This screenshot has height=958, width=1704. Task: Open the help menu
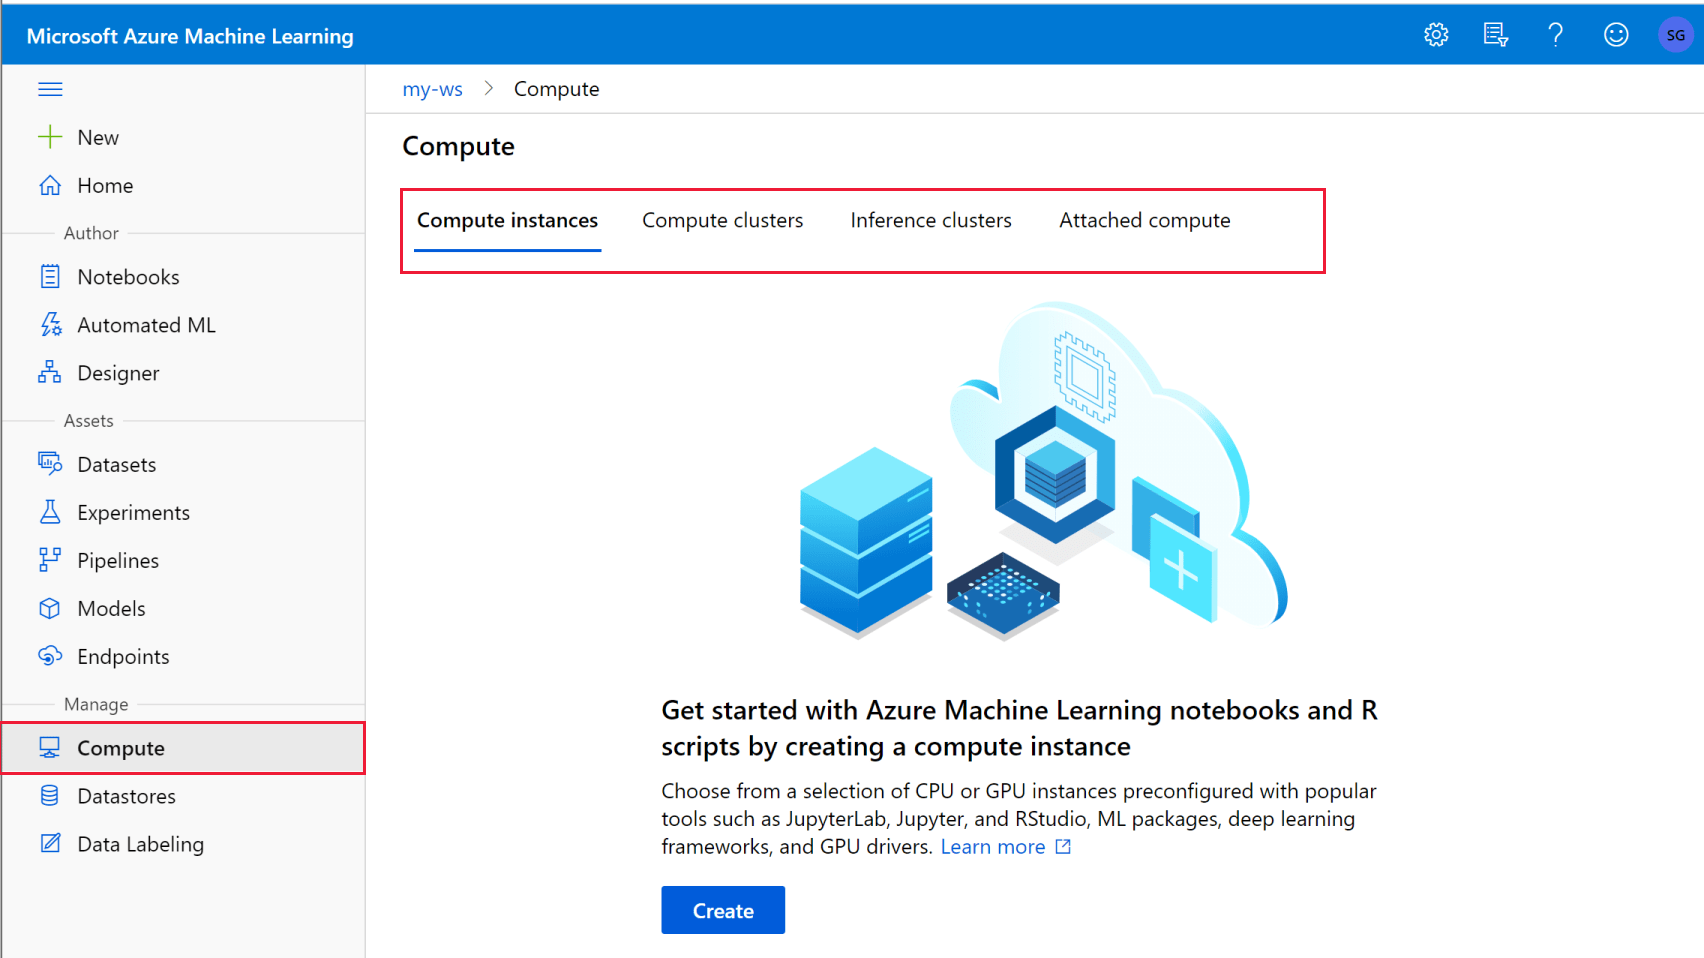coord(1556,34)
